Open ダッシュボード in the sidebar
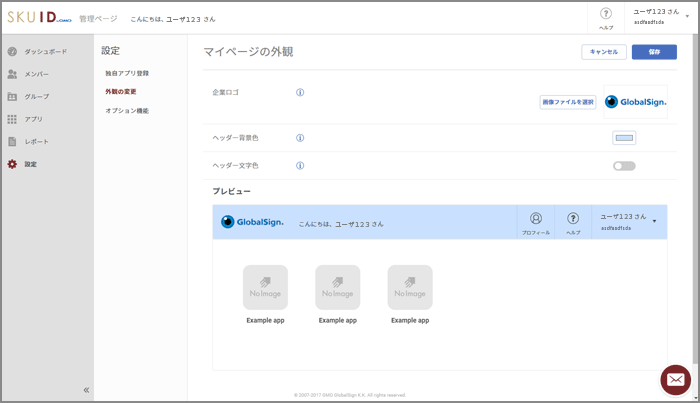 pos(46,51)
